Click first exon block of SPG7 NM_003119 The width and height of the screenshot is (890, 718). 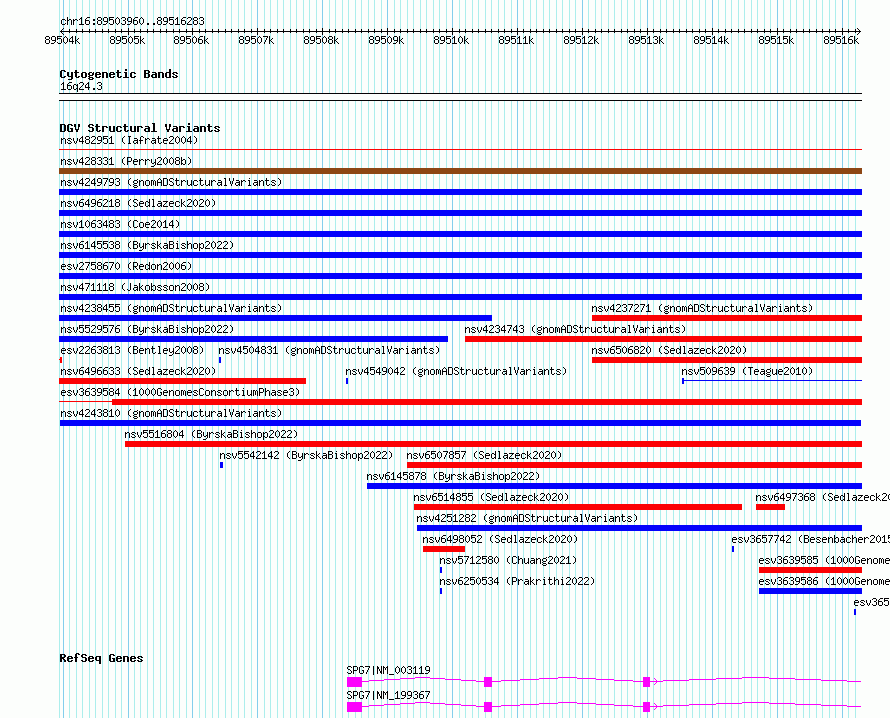(354, 682)
